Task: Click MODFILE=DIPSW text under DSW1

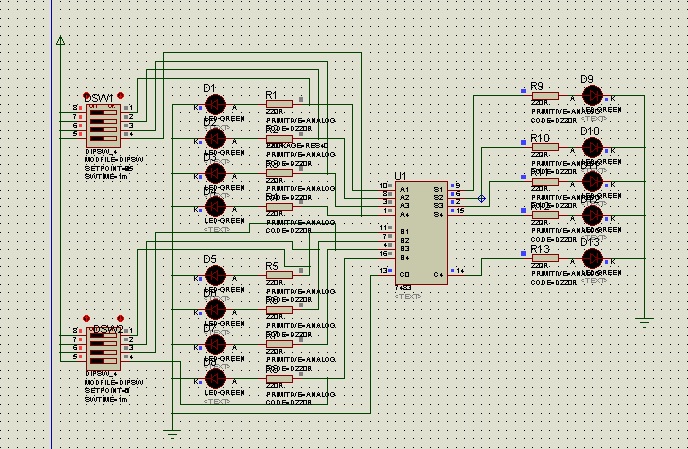Action: (x=114, y=160)
